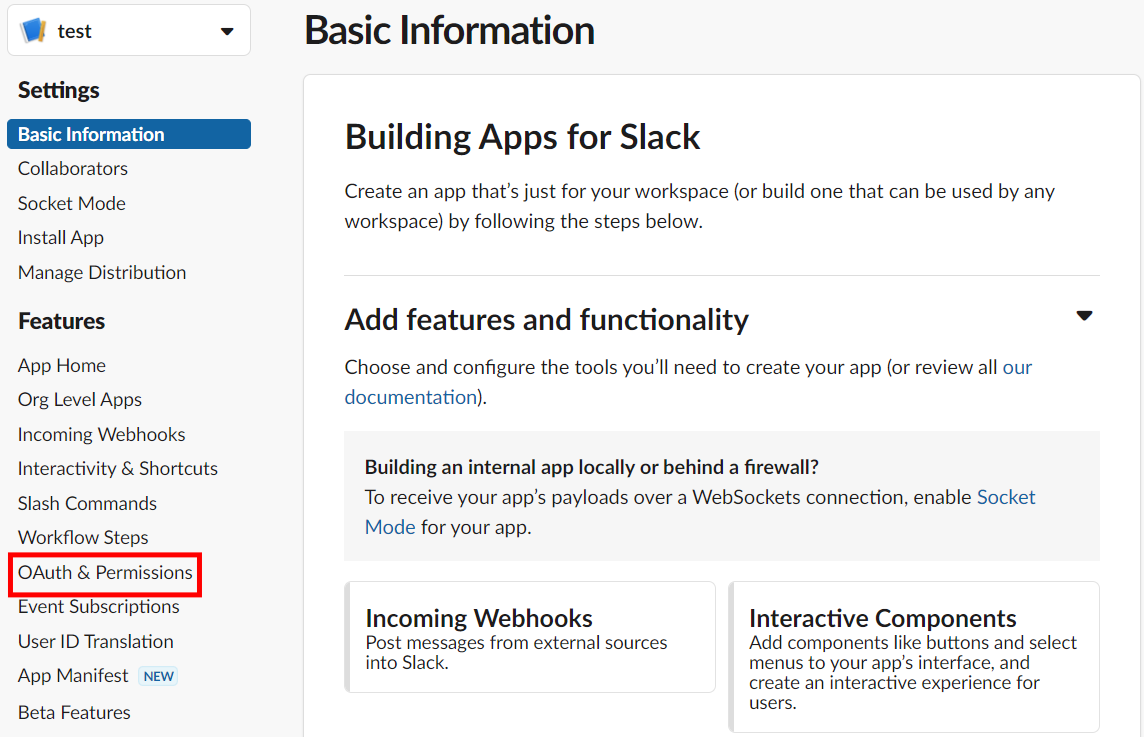Open the Interactive Components feature card
The height and width of the screenshot is (737, 1144).
pyautogui.click(x=914, y=657)
